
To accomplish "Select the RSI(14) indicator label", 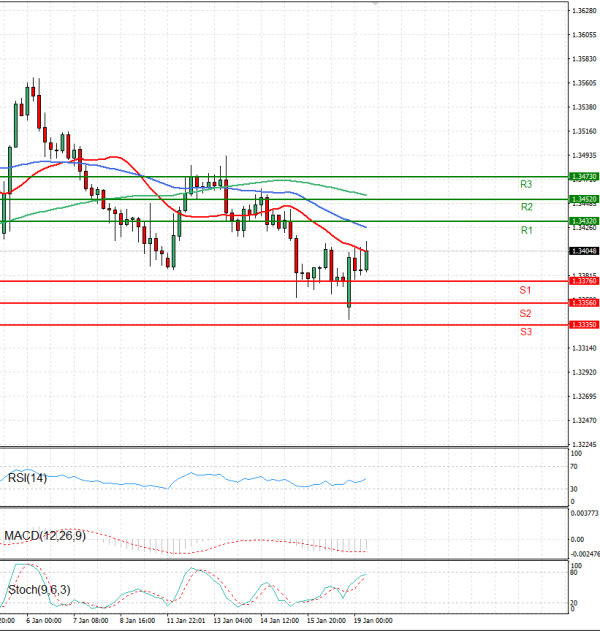I will point(28,476).
